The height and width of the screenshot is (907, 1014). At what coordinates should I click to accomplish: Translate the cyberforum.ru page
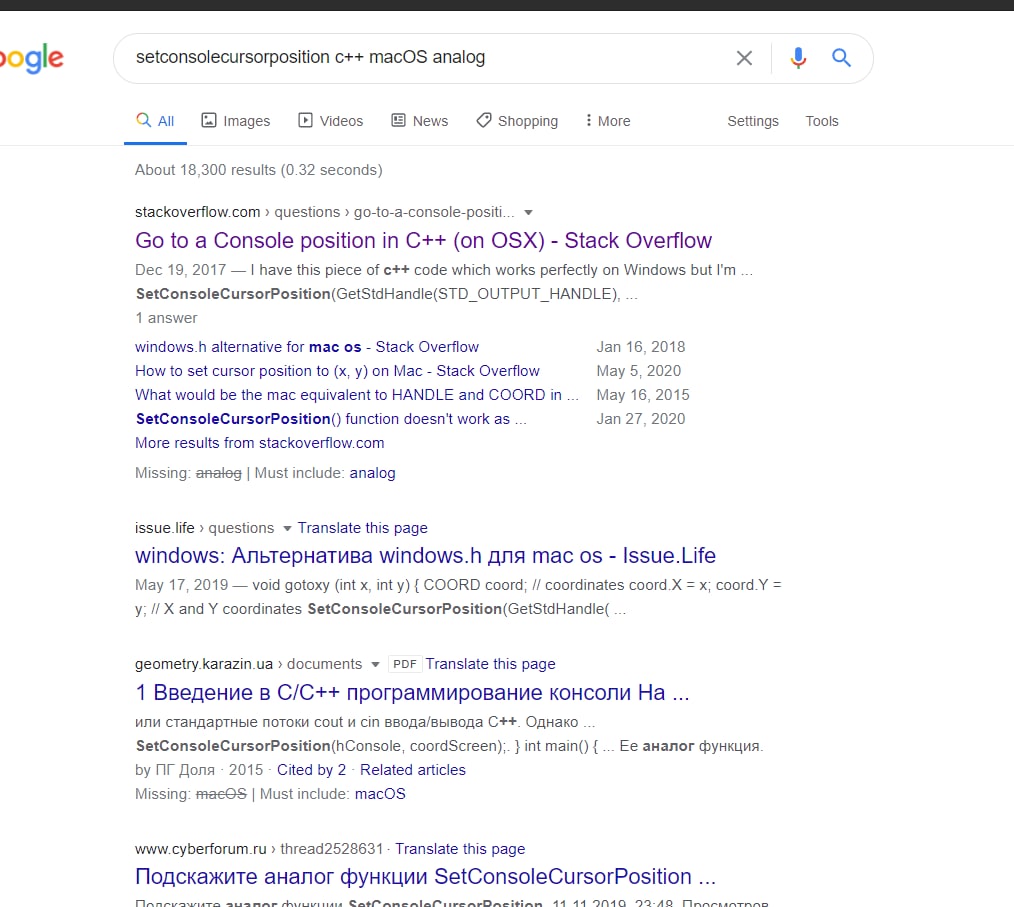[x=460, y=849]
